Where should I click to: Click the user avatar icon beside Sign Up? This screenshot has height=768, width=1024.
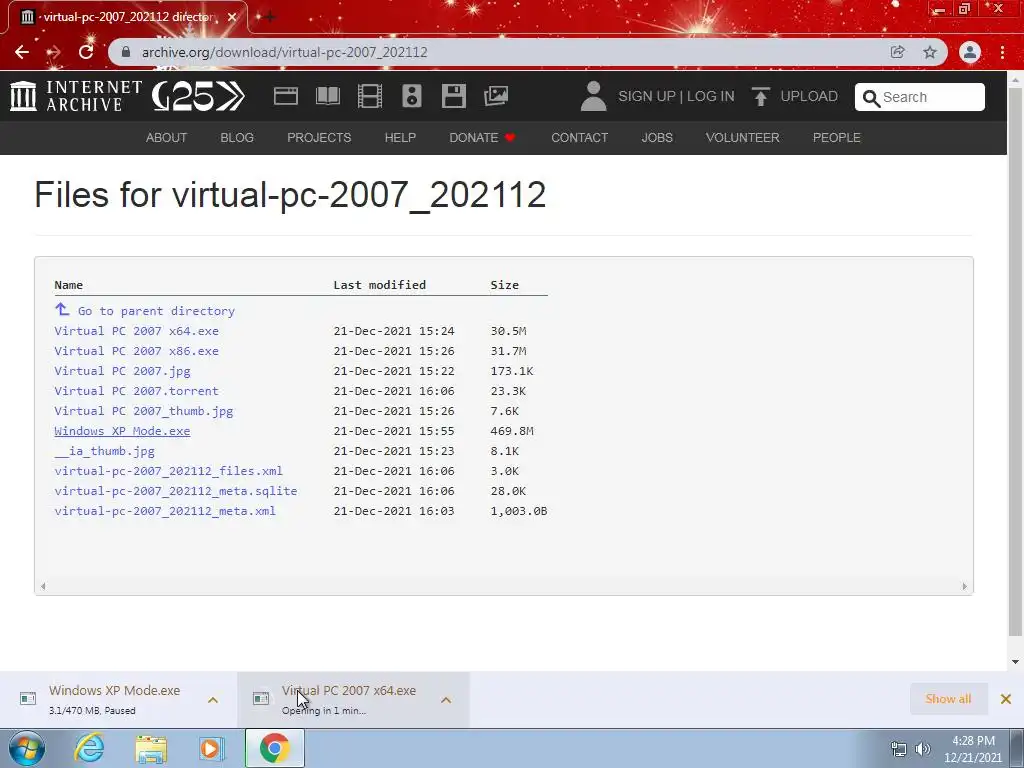[593, 96]
